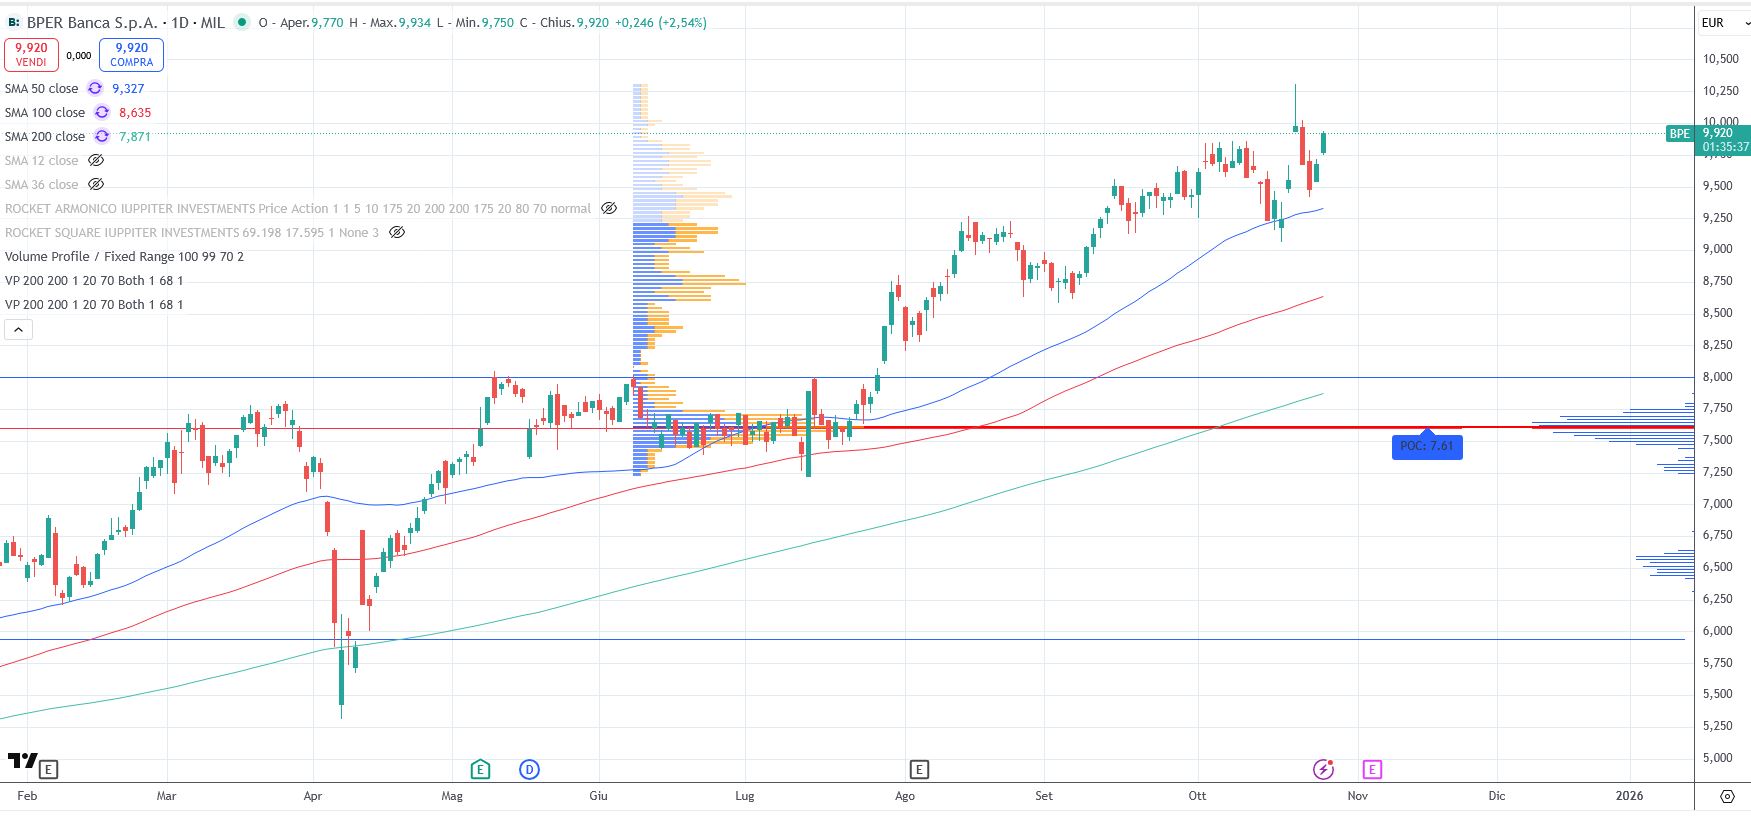Click the pink upcoming earnings E marker
The height and width of the screenshot is (819, 1751).
pyautogui.click(x=1371, y=769)
